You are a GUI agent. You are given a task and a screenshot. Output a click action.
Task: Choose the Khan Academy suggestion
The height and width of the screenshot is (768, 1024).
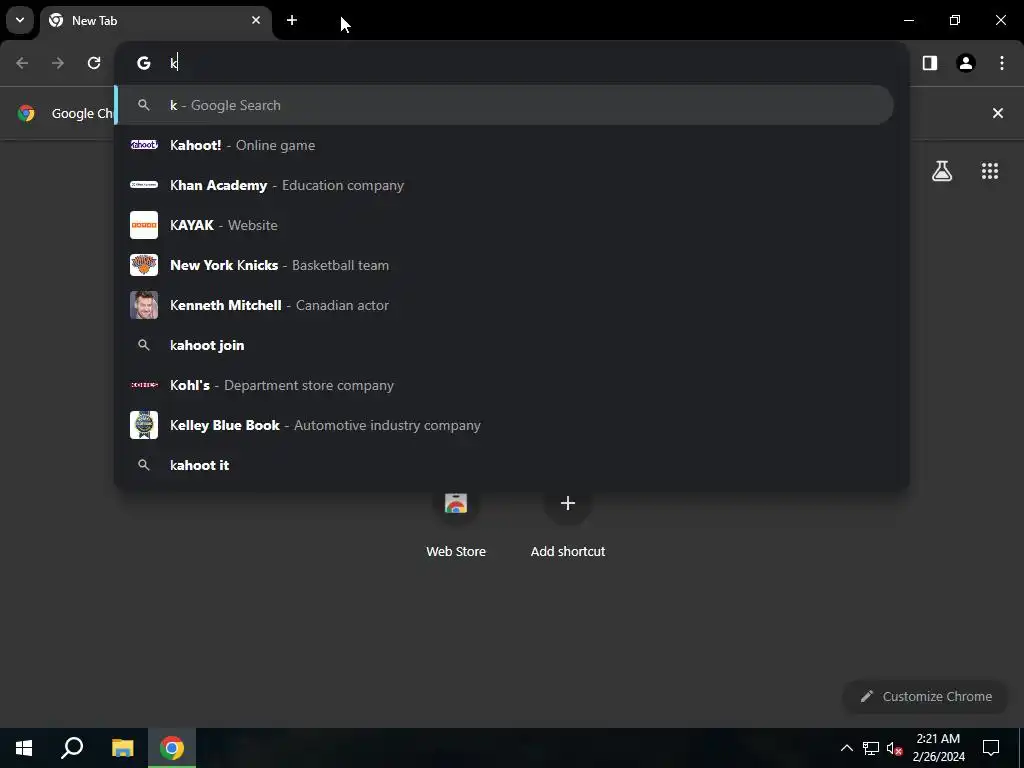pos(511,185)
